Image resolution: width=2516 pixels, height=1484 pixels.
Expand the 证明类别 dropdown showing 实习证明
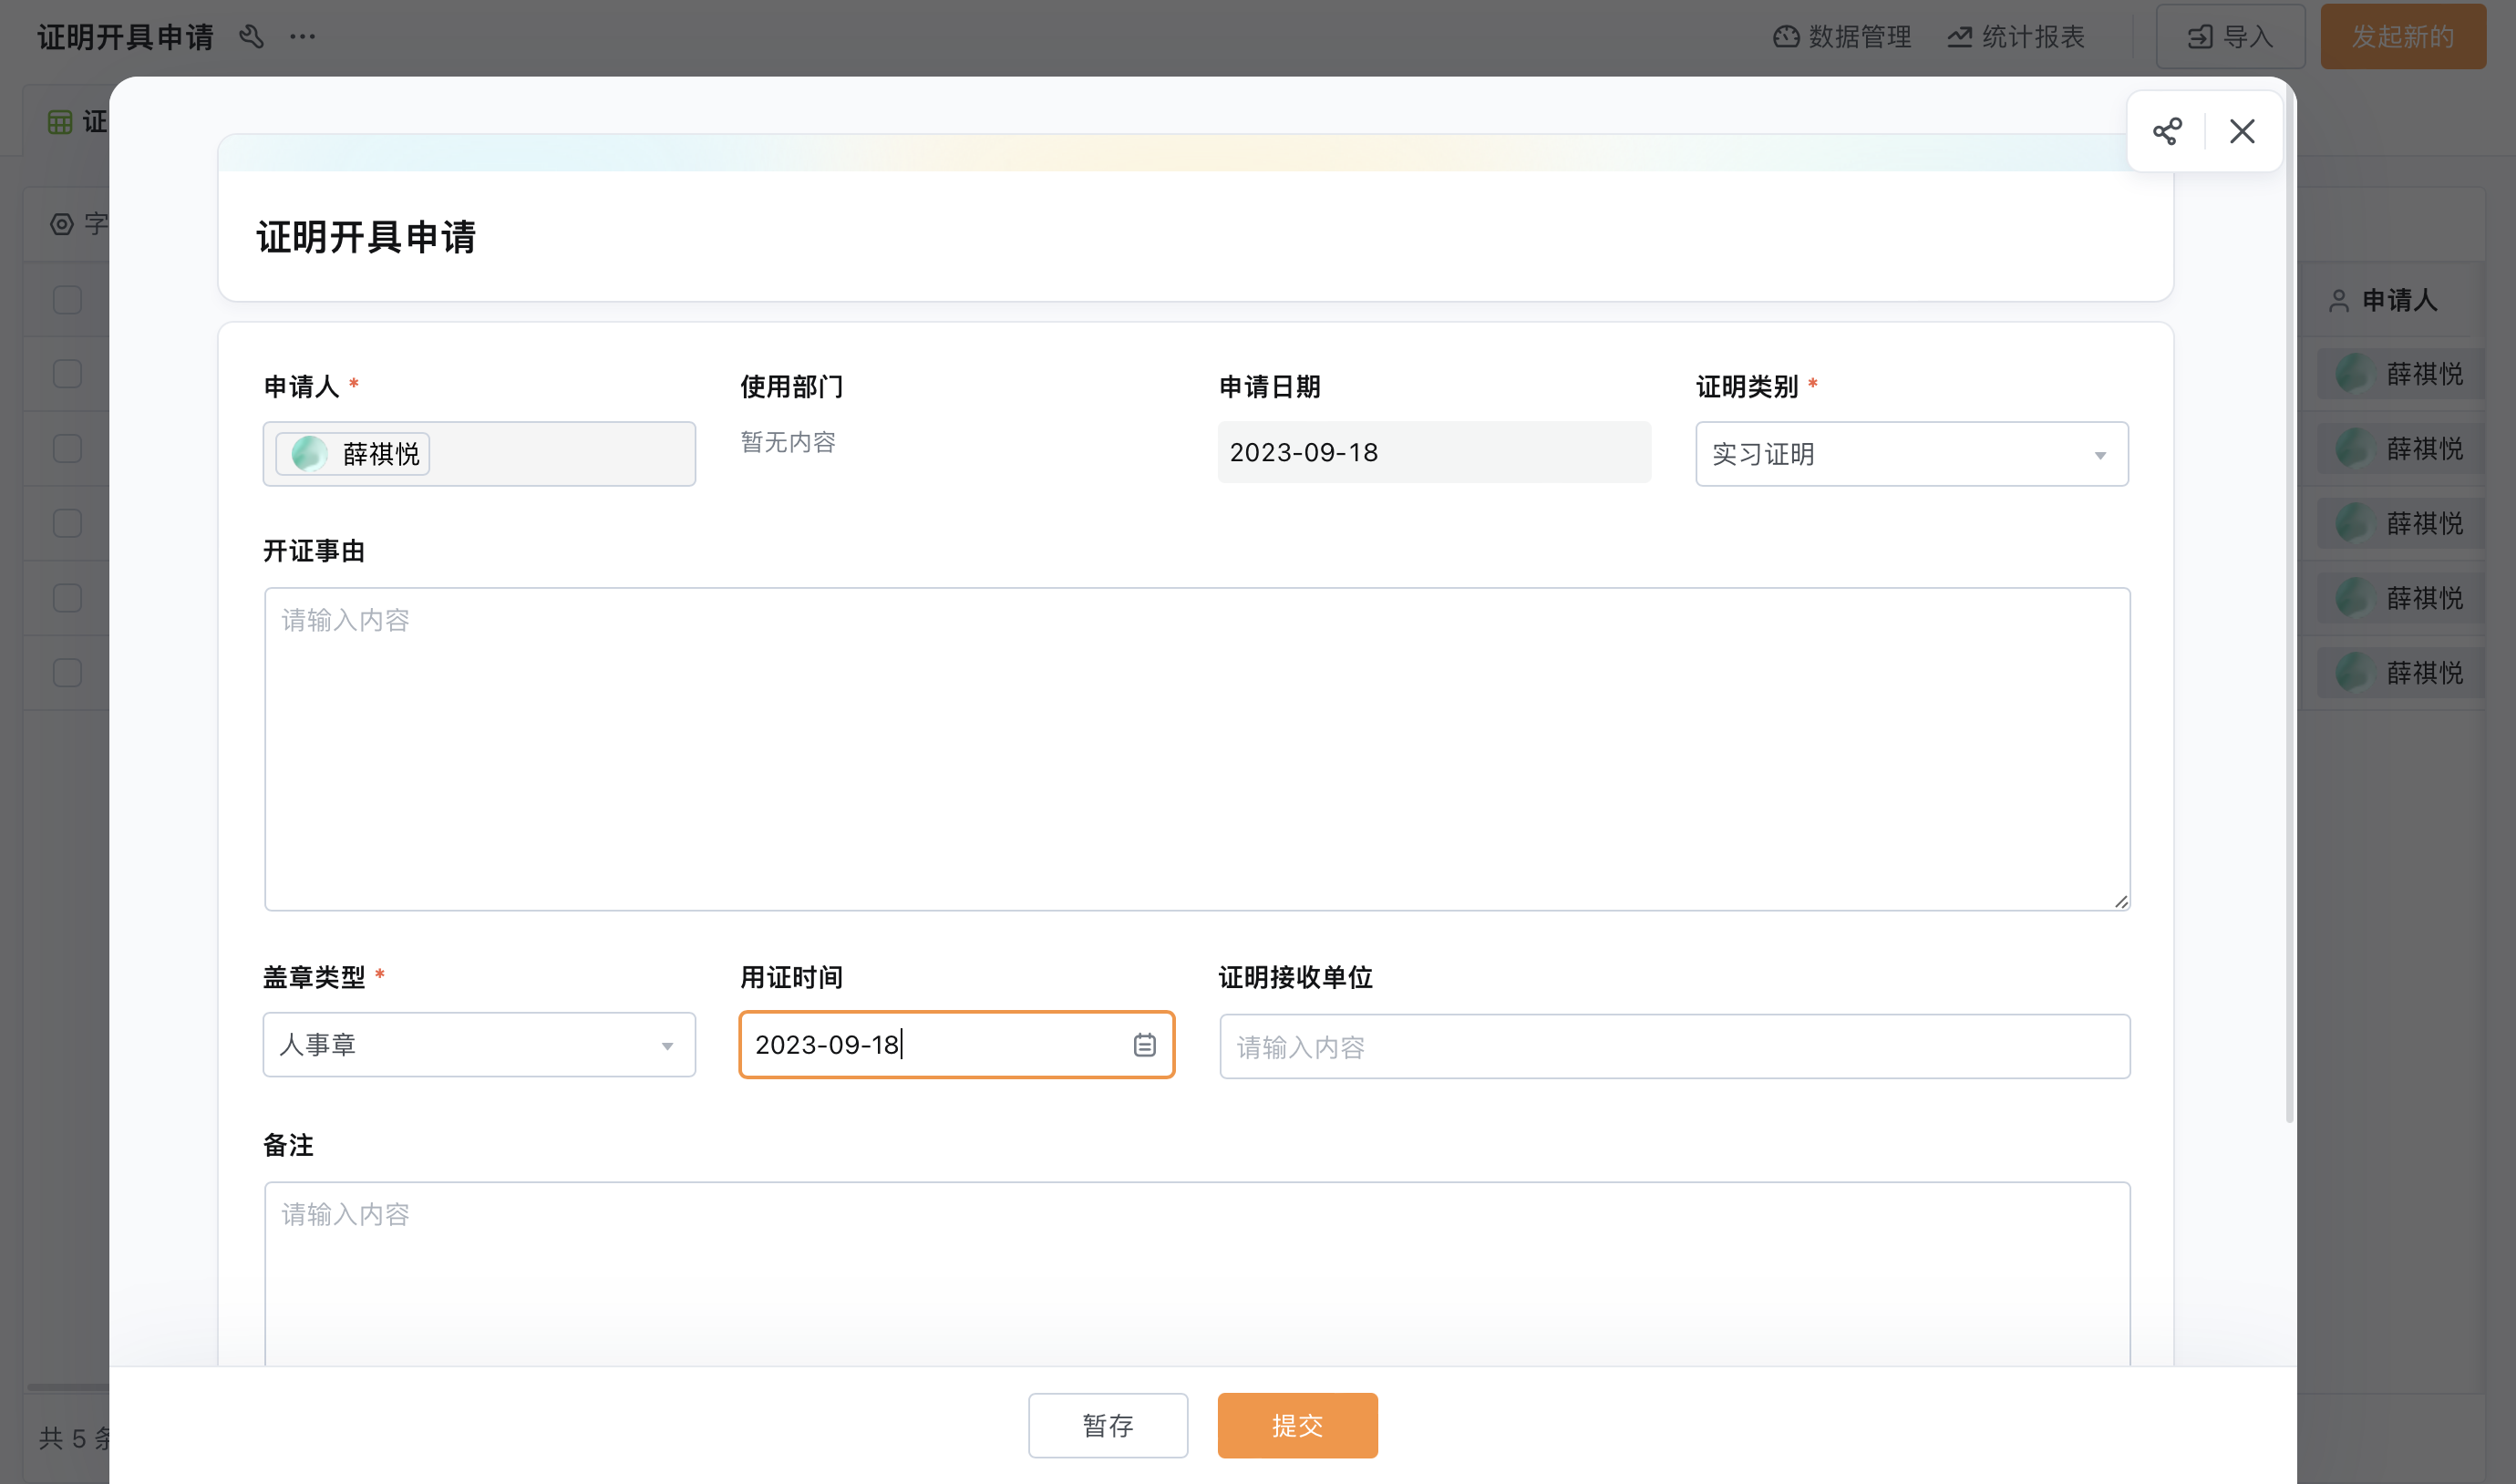(x=1911, y=454)
